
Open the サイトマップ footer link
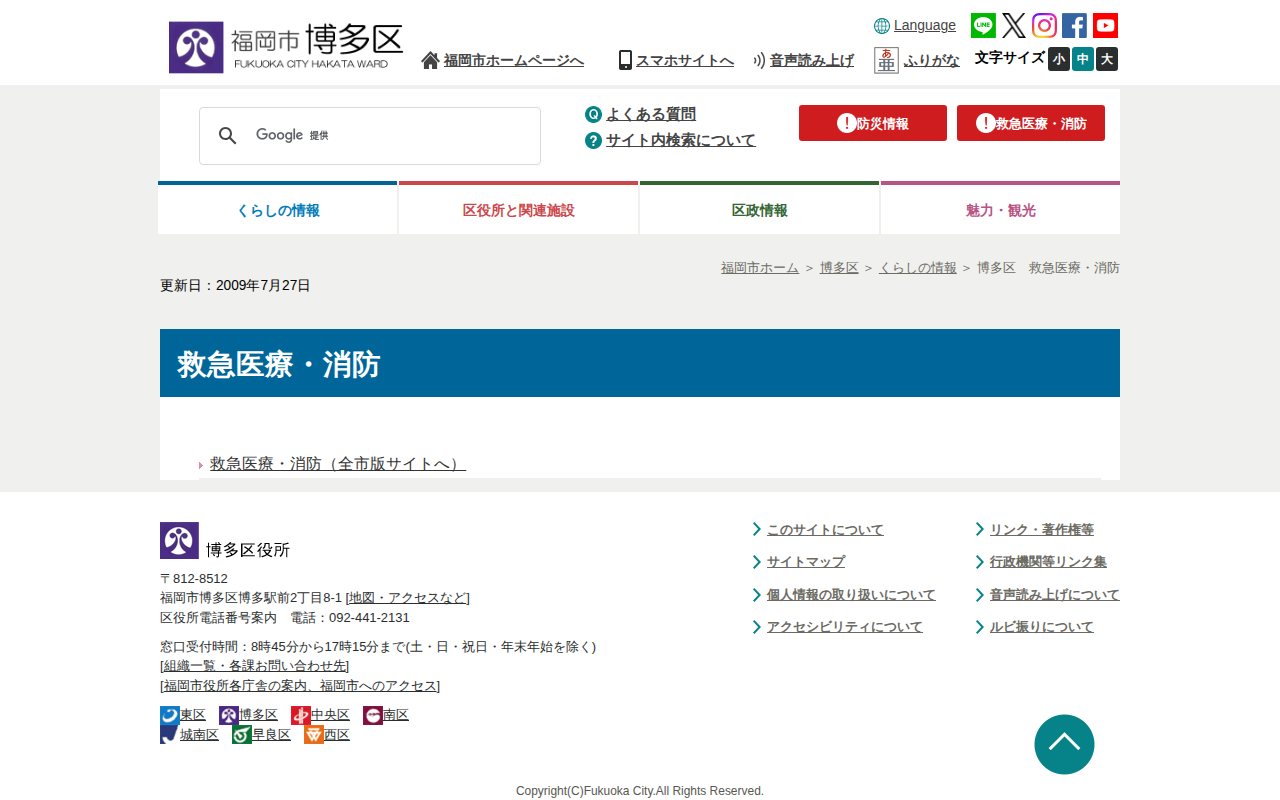point(806,562)
